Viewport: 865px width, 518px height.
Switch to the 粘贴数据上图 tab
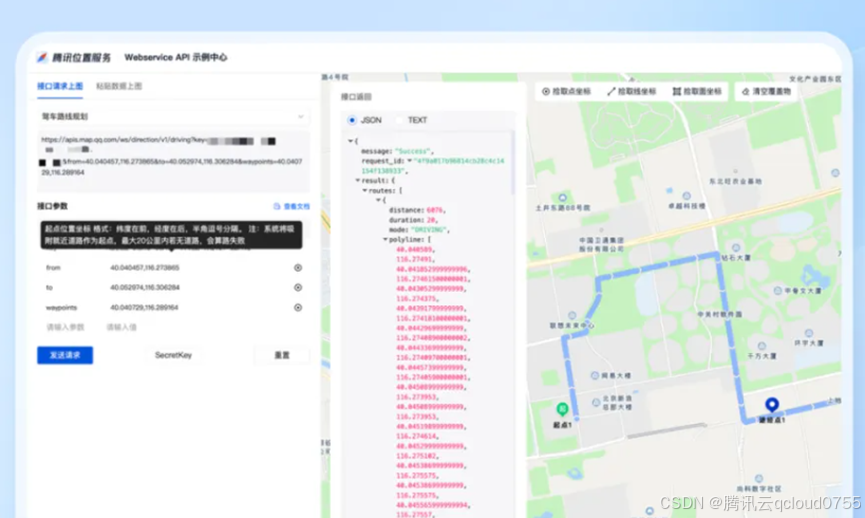(119, 86)
